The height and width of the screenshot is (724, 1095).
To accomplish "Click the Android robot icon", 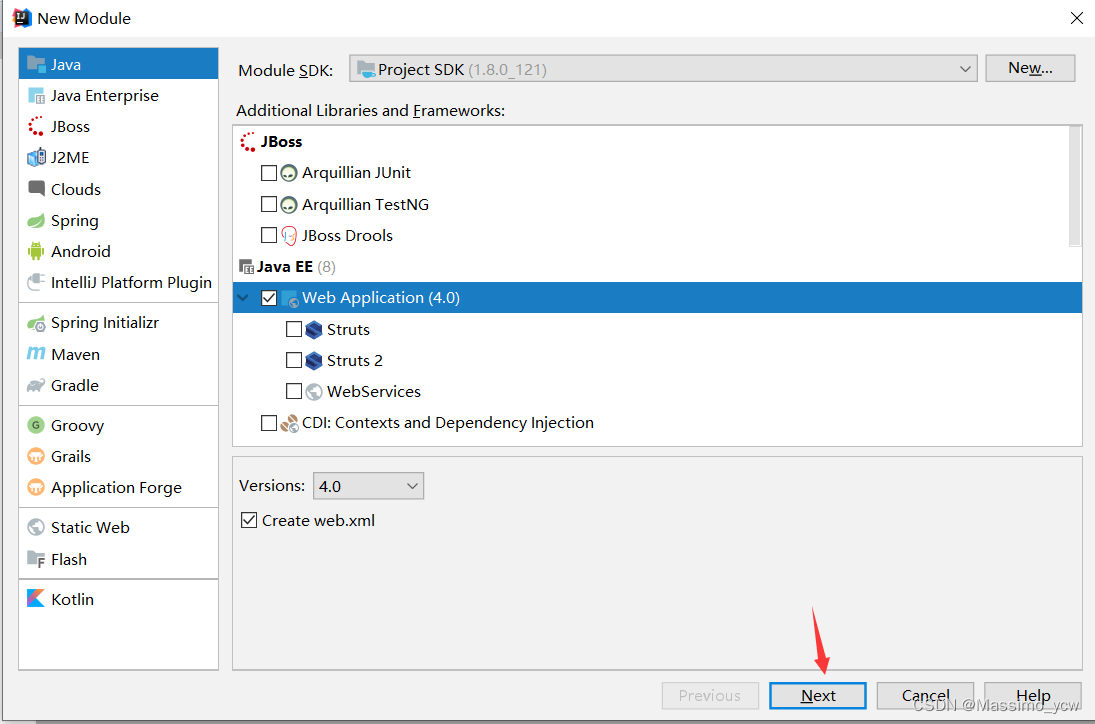I will tap(36, 251).
